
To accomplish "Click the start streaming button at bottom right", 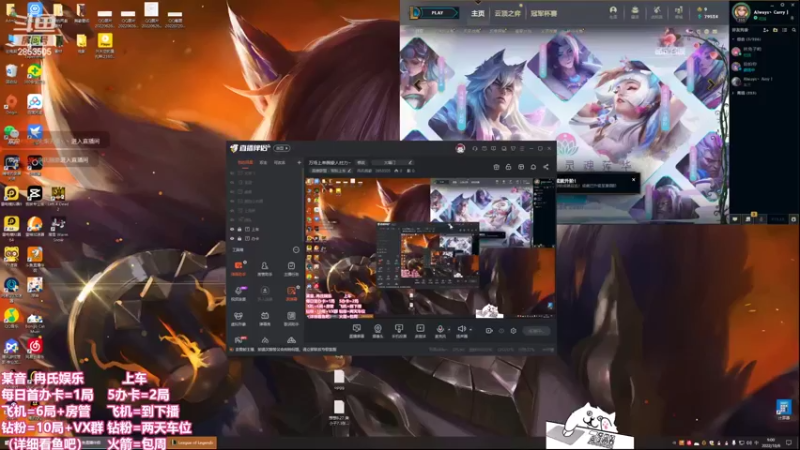I will (536, 331).
